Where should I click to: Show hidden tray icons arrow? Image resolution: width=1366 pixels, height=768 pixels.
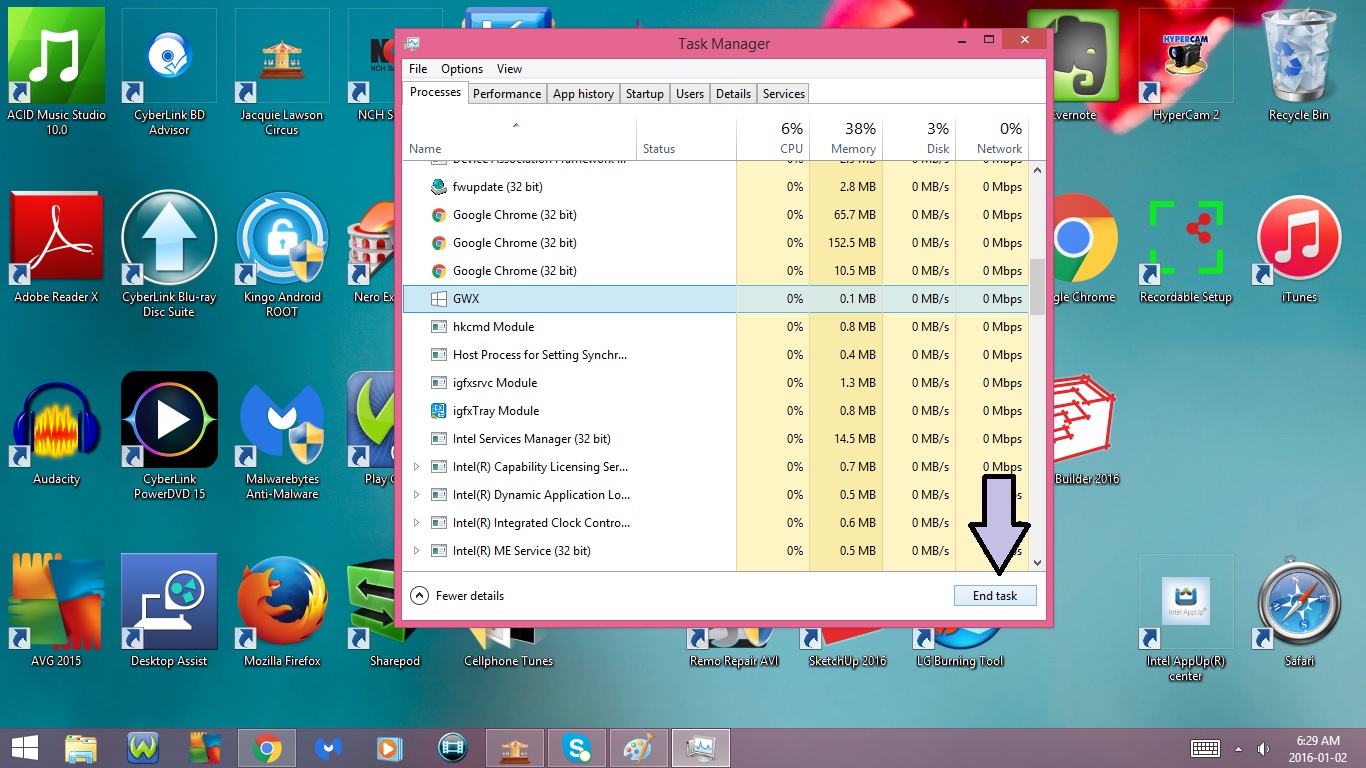click(x=1238, y=748)
